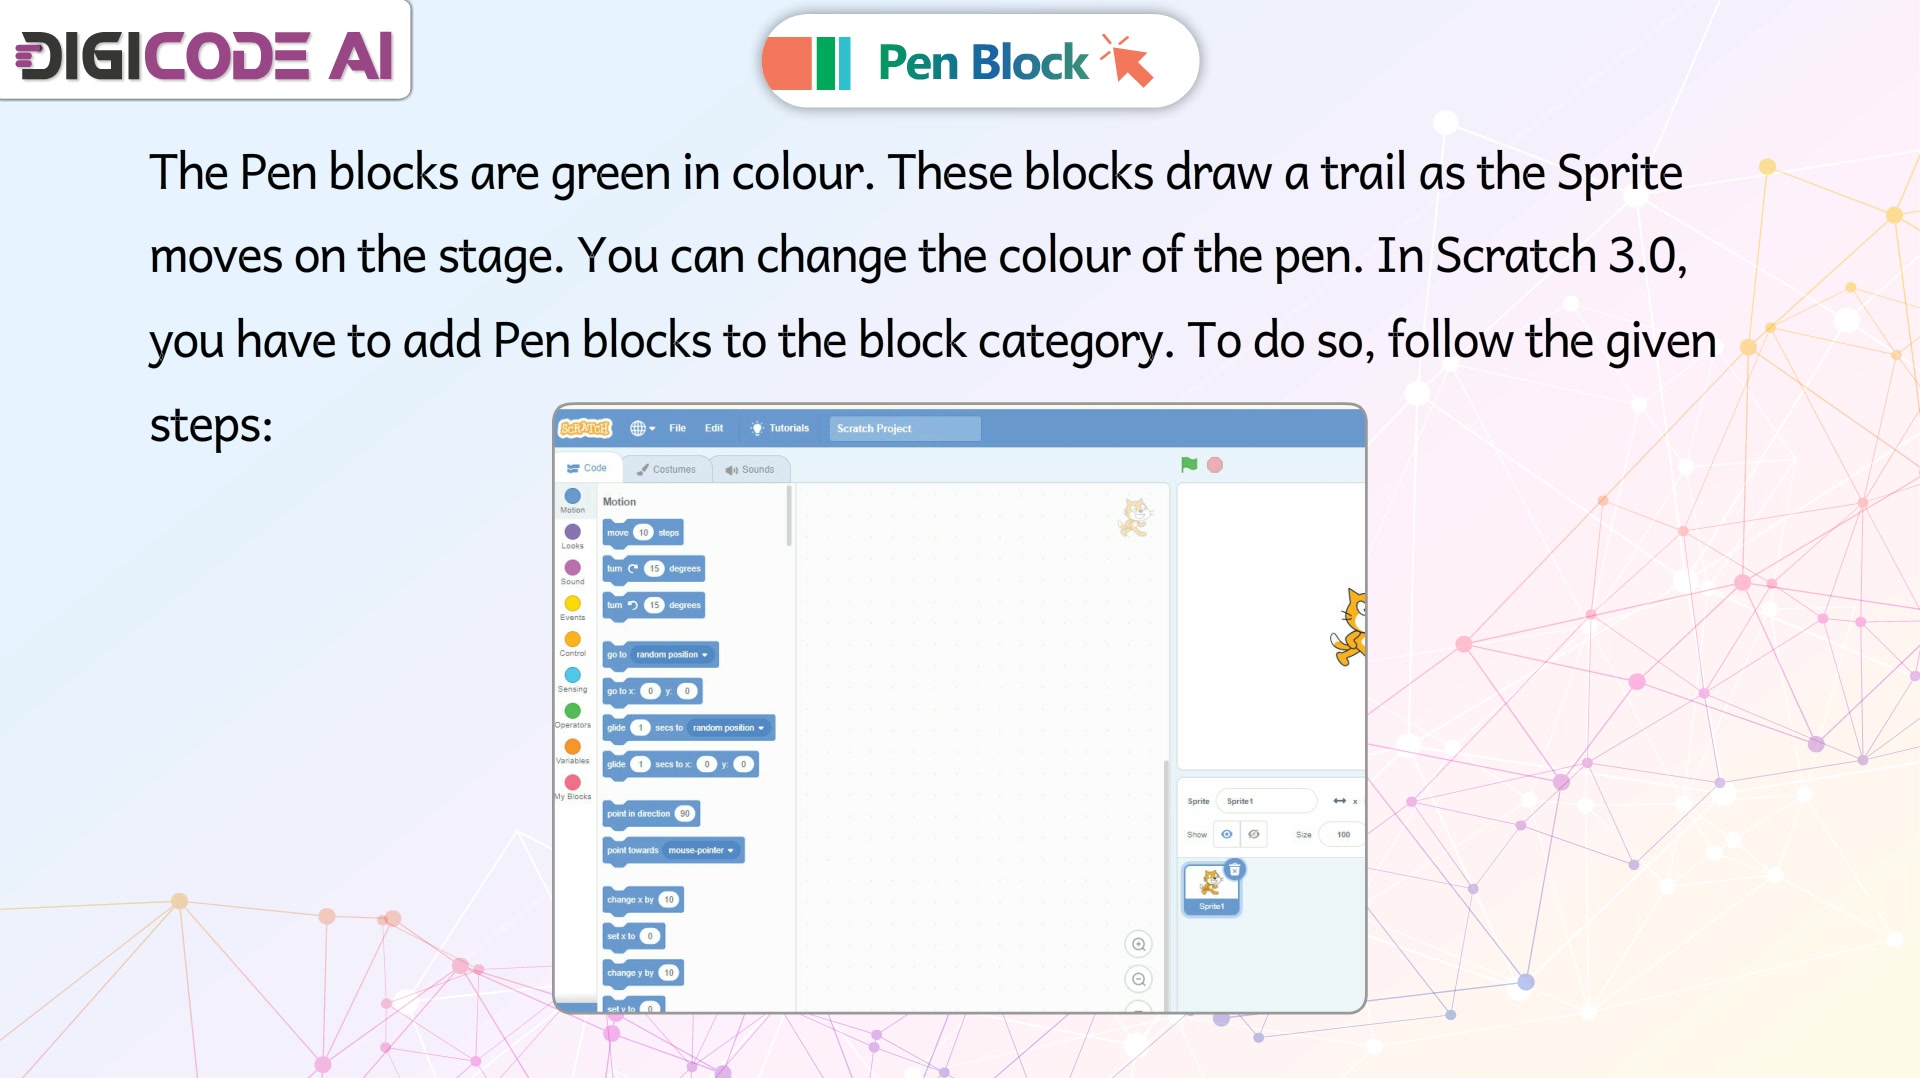Switch to the Costumes tab

click(666, 469)
